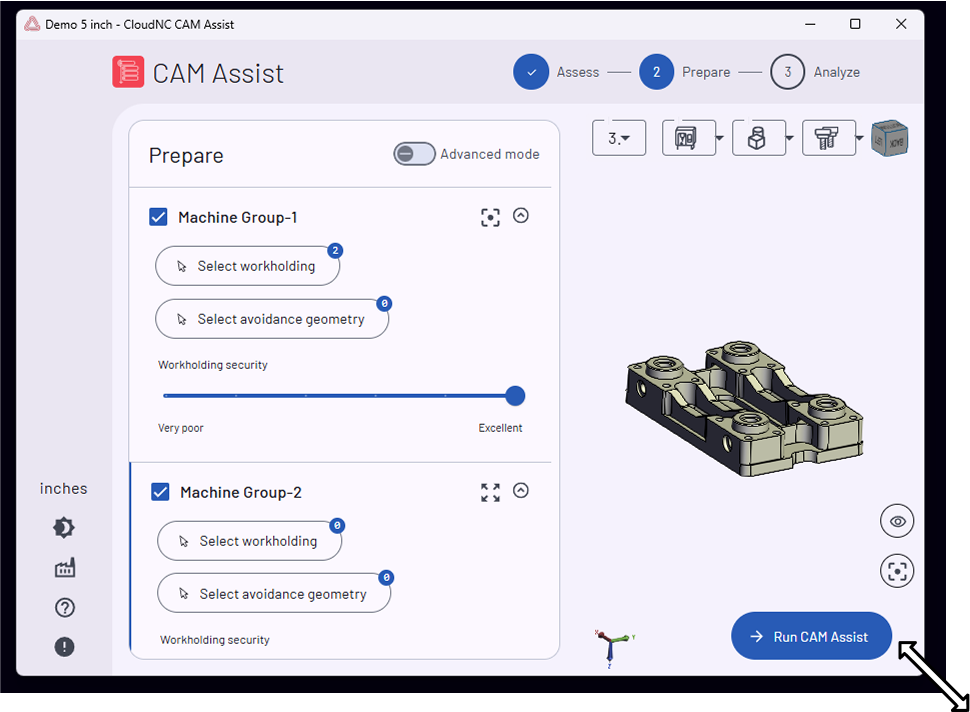
Task: Click the CloudNC title bar app icon
Action: (32, 24)
